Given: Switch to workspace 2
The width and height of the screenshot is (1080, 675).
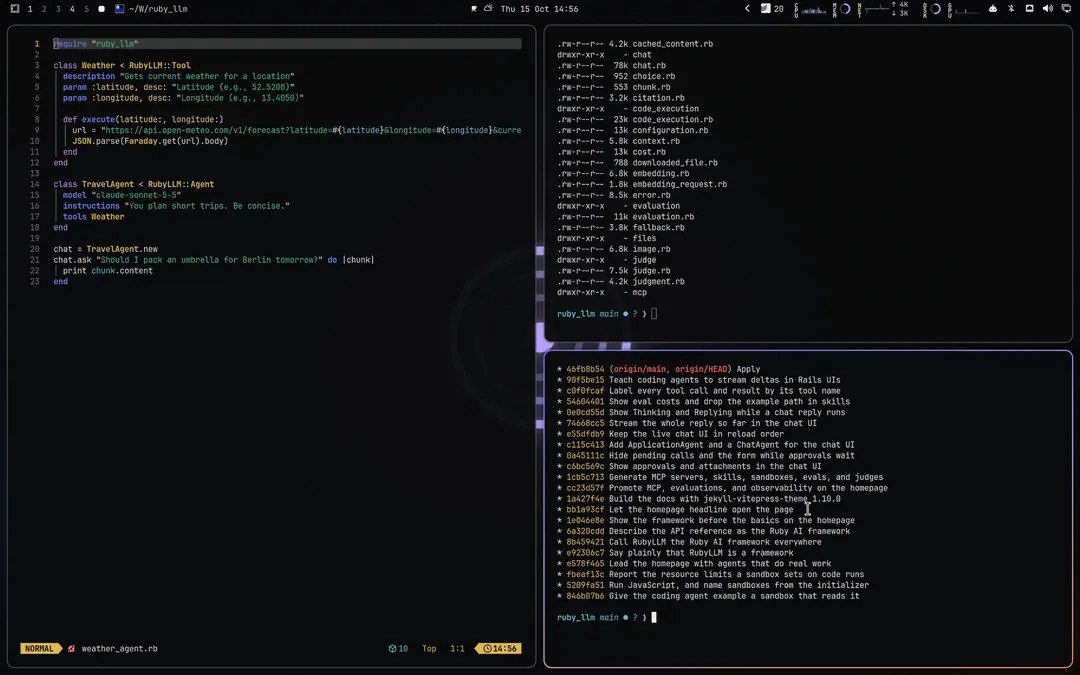Looking at the screenshot, I should point(44,9).
